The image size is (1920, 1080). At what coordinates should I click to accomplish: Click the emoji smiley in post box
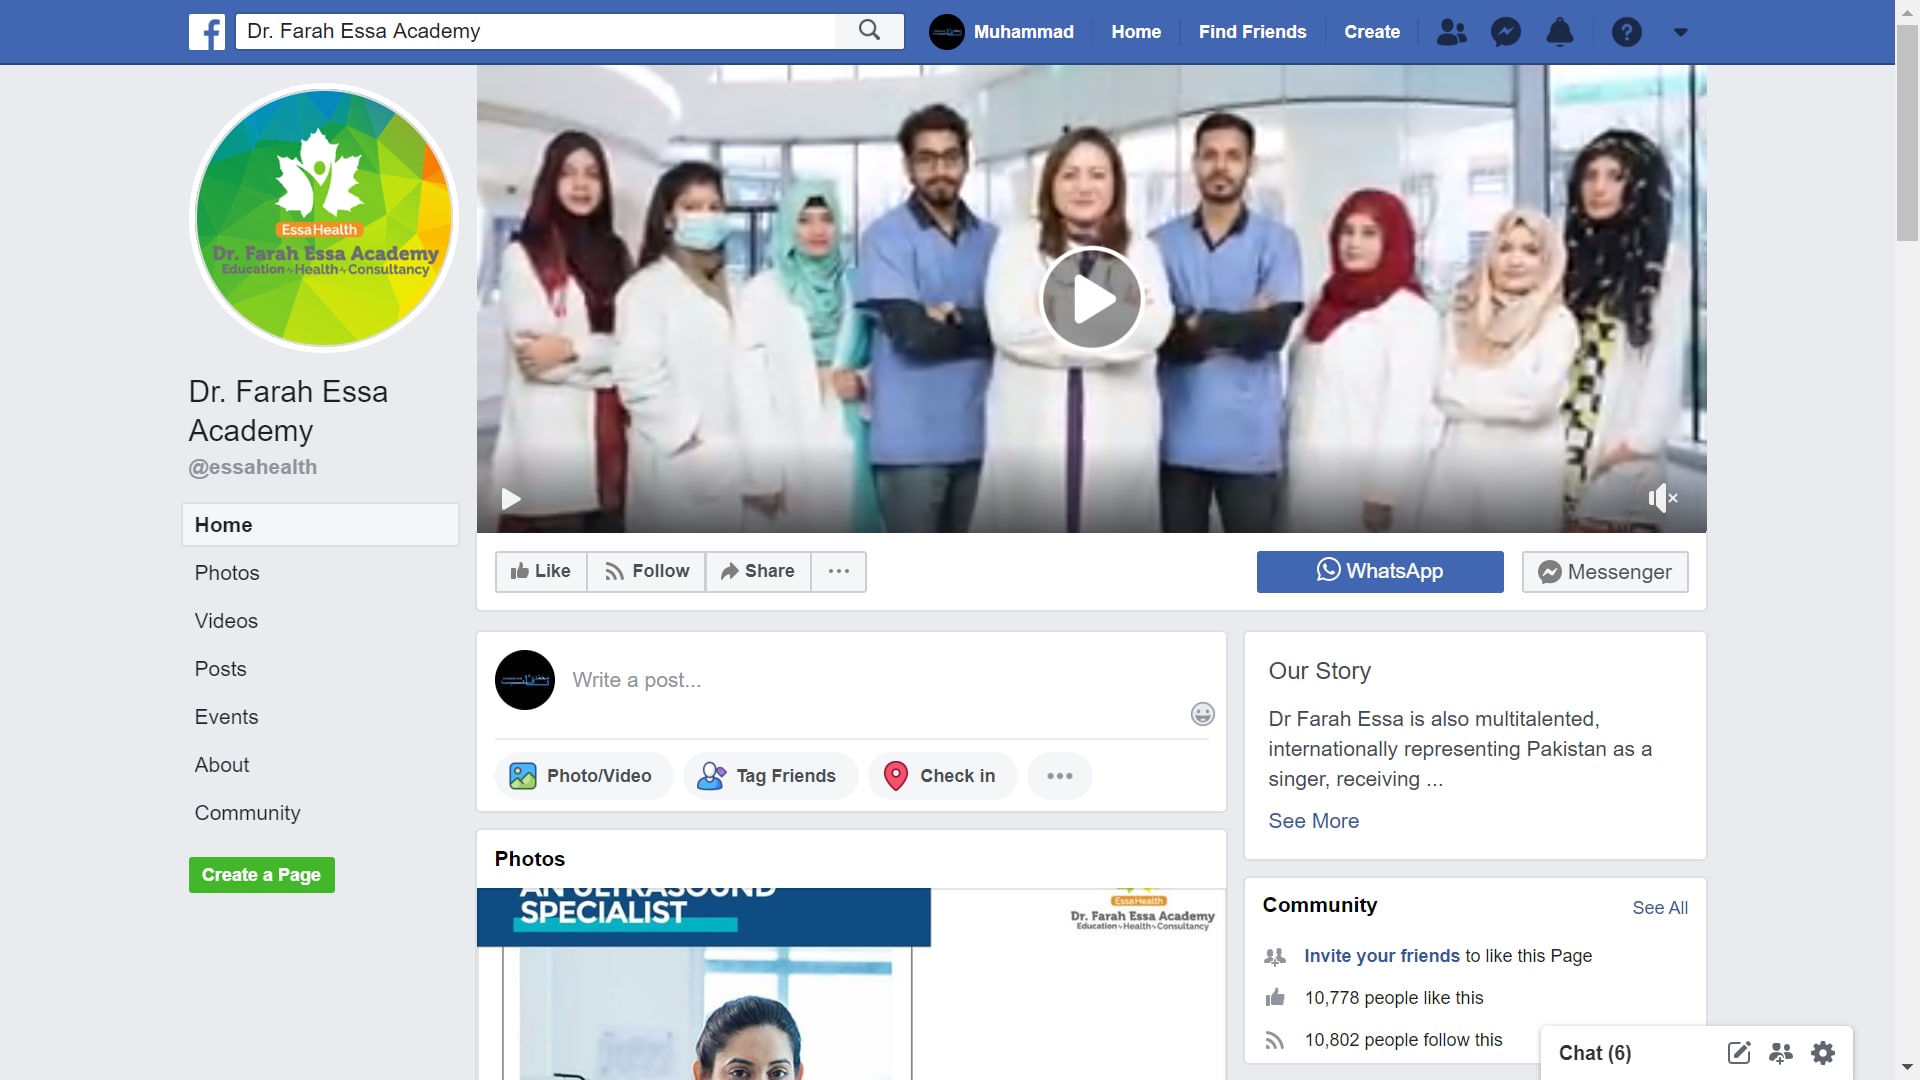[1202, 714]
